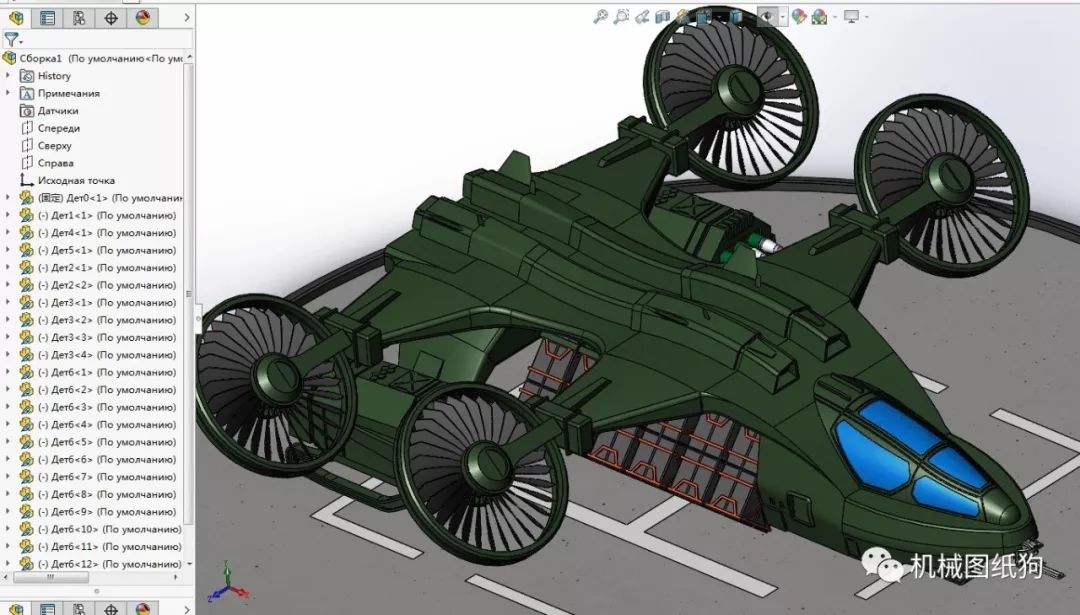Select the Справа right plane
Screen dimensions: 1080x615
point(47,163)
